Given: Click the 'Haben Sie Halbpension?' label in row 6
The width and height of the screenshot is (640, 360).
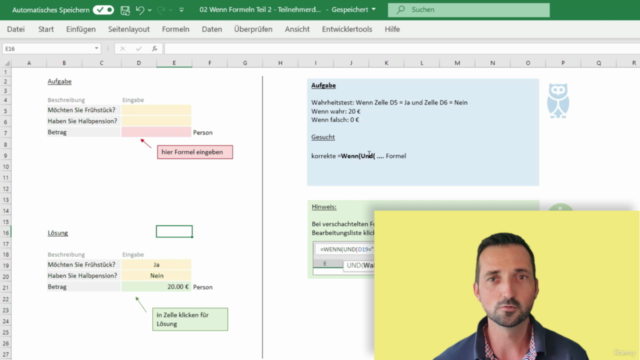Looking at the screenshot, I should click(82, 121).
